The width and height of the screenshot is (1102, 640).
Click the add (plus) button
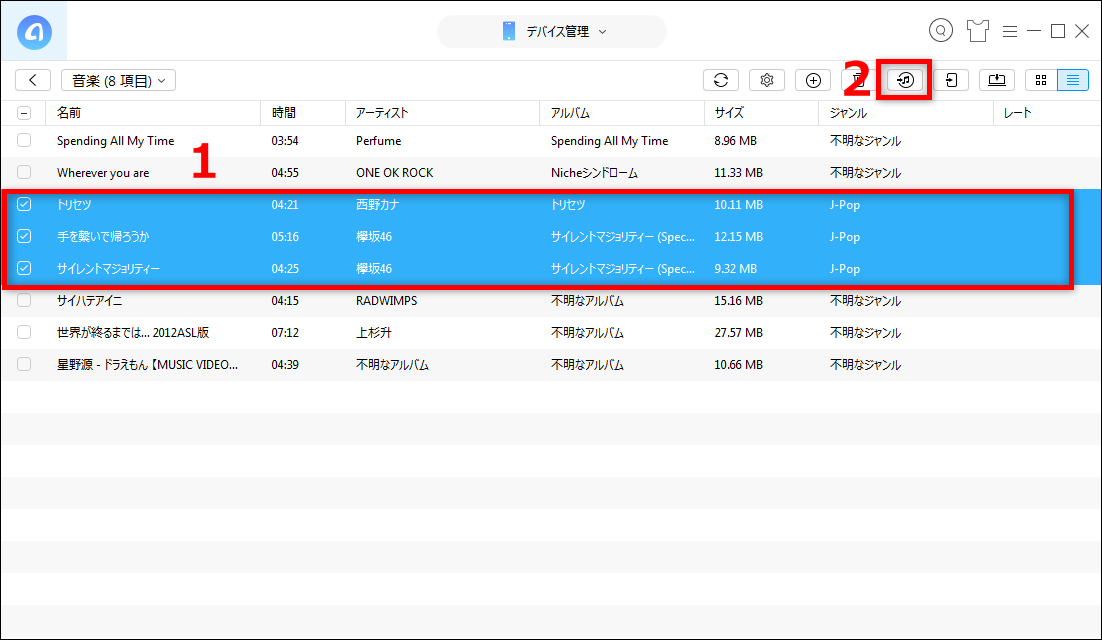(813, 80)
